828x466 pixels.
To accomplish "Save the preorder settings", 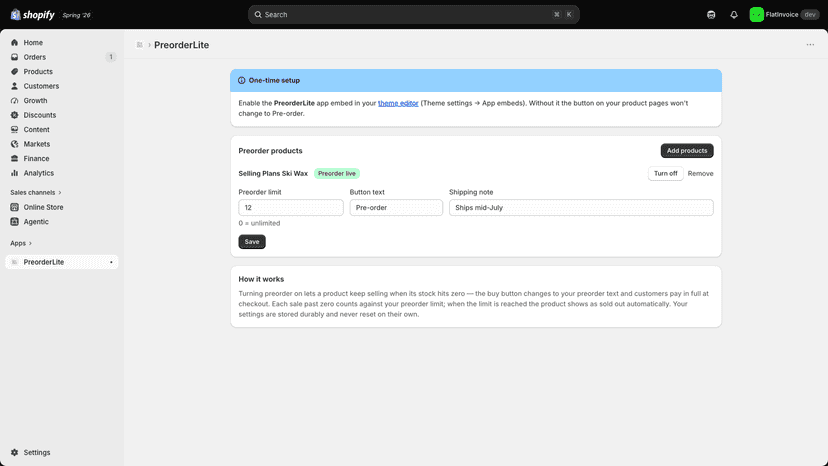I will pos(252,241).
